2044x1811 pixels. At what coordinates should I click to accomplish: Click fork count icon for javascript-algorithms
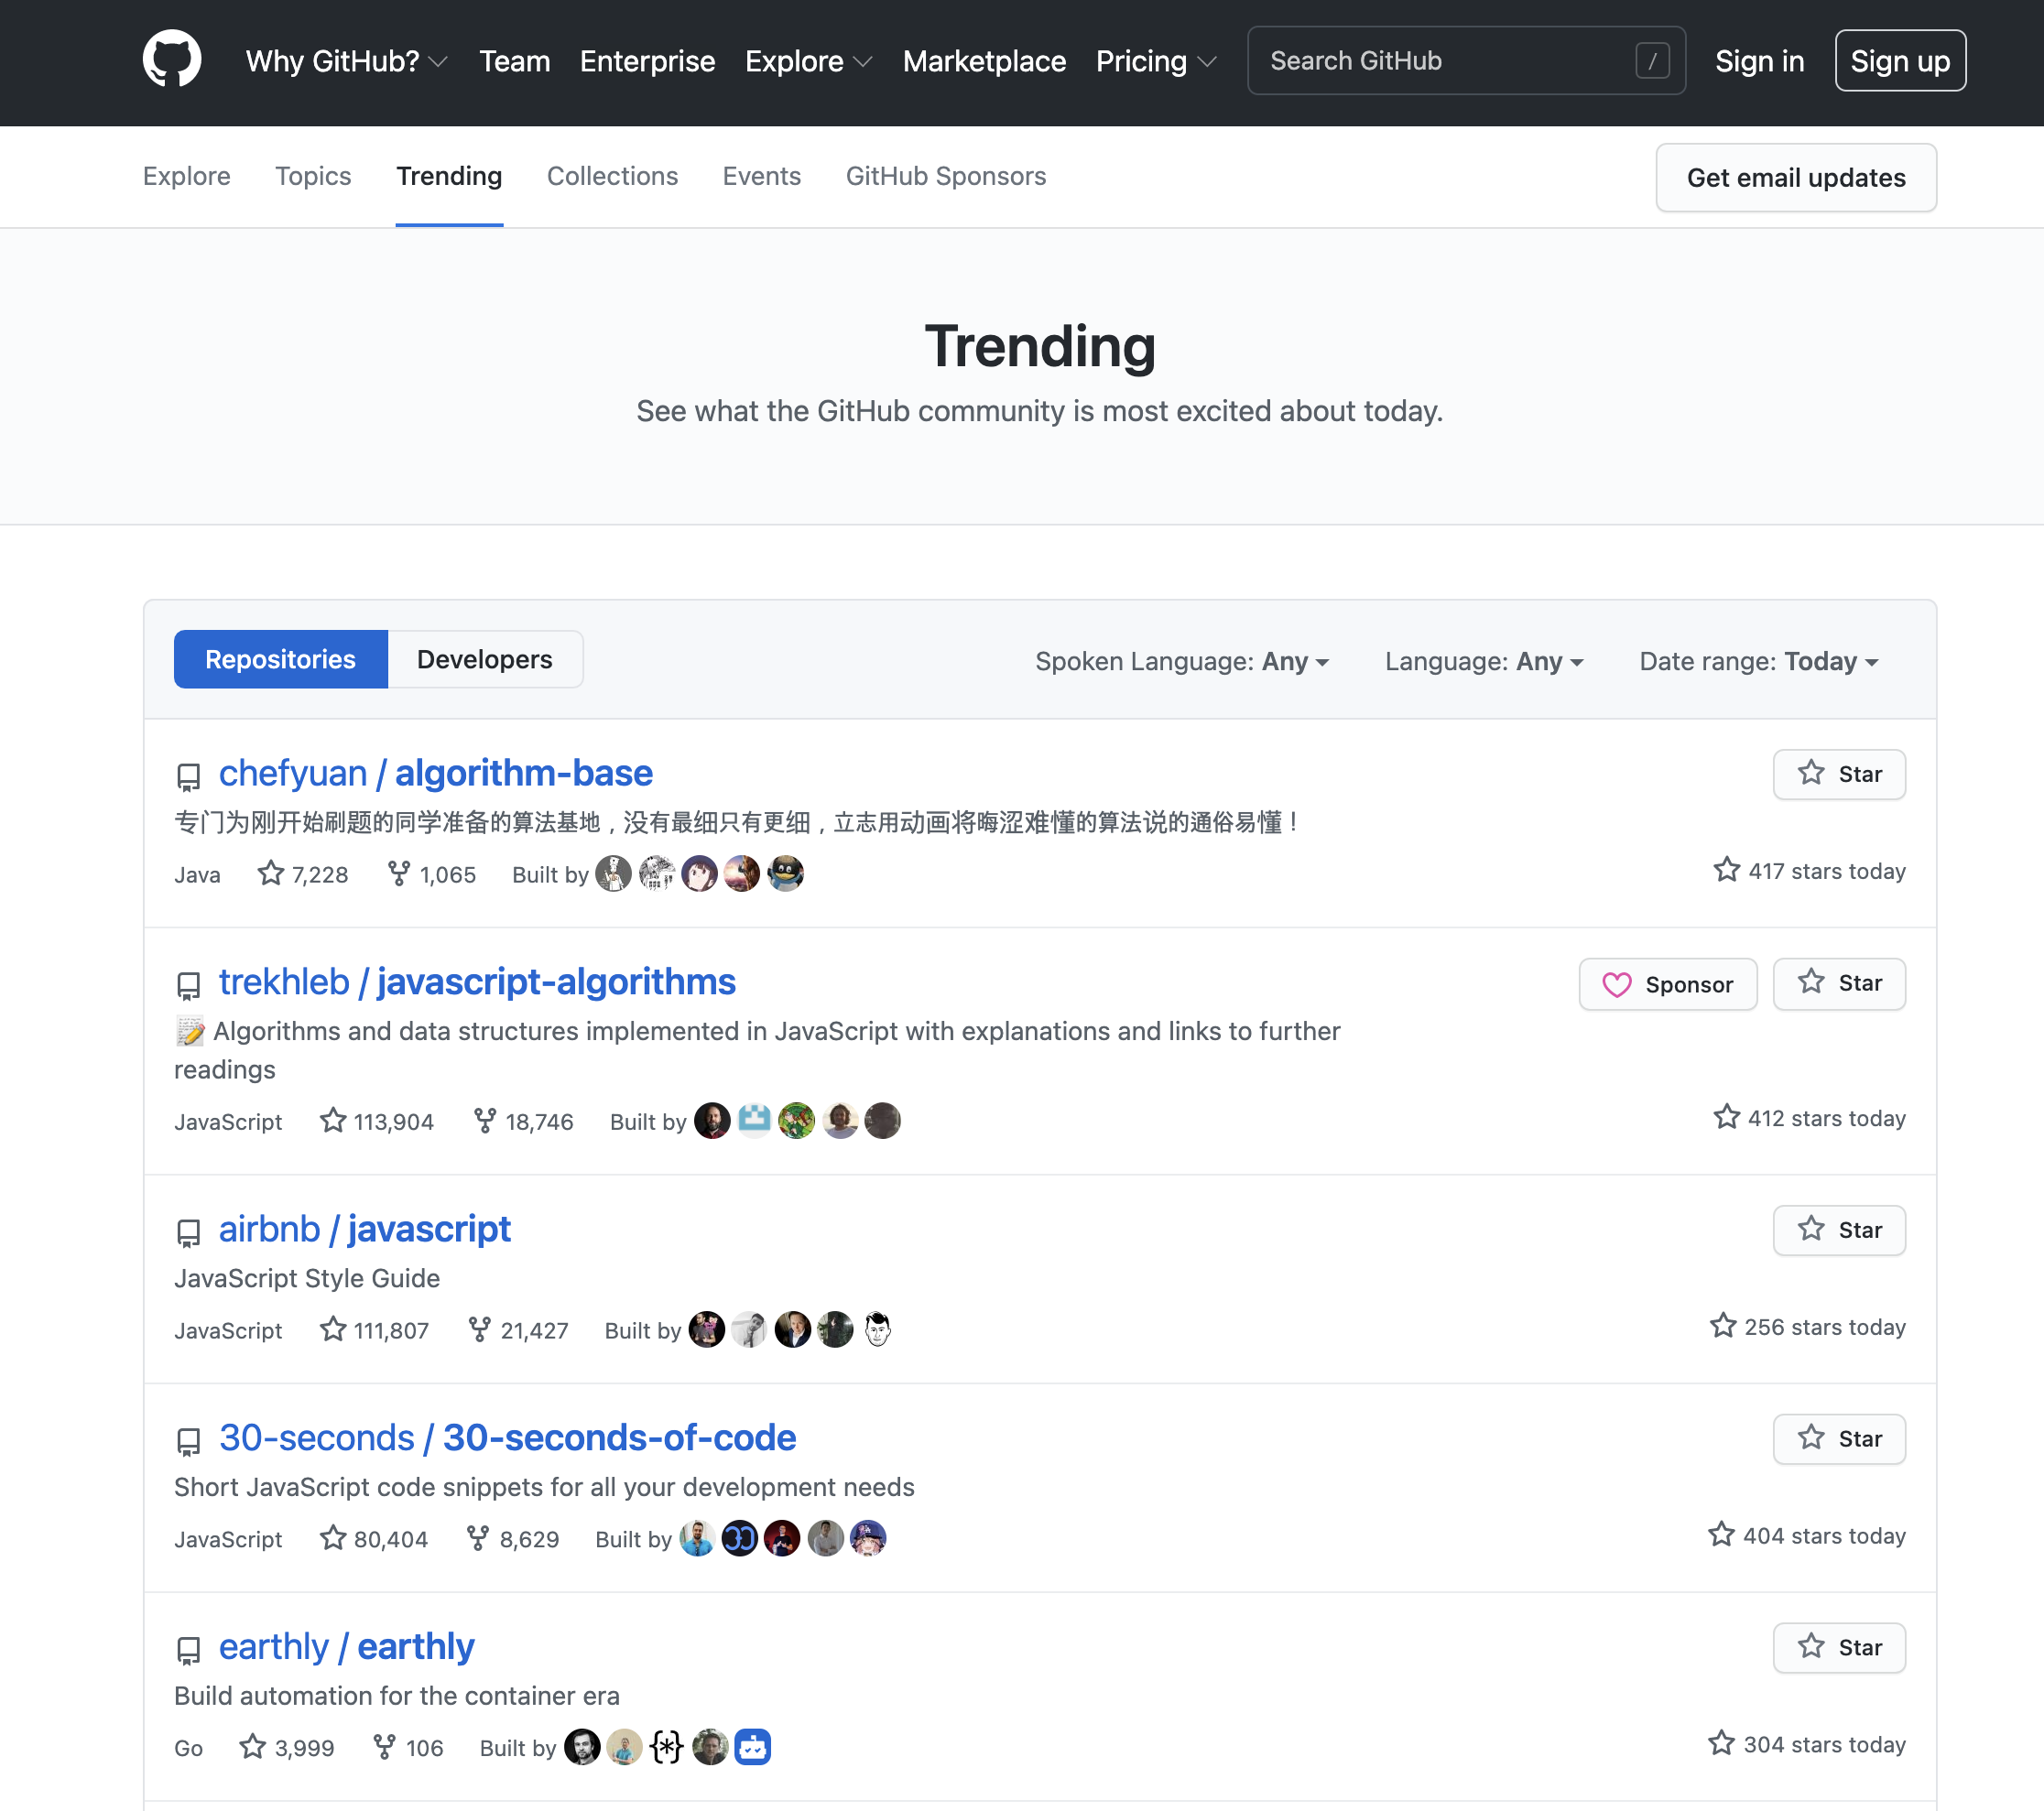485,1121
